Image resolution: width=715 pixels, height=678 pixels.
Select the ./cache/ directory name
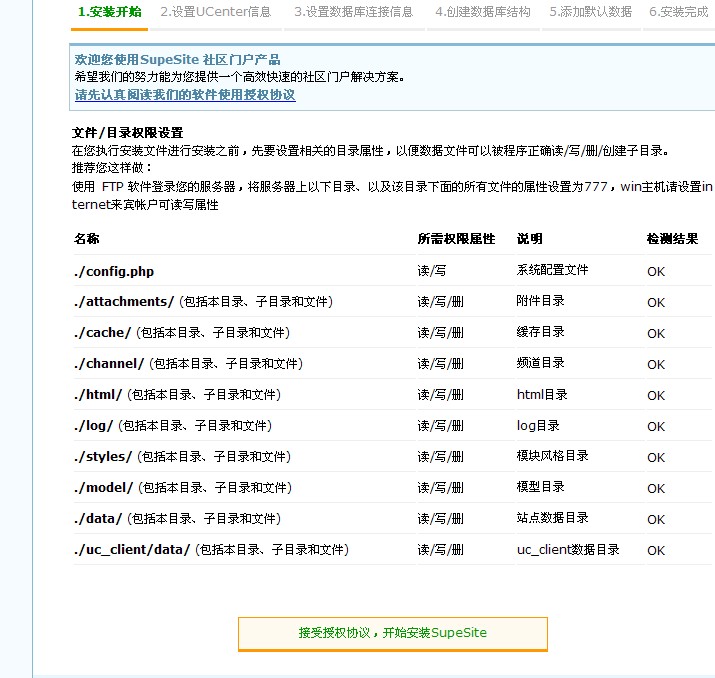103,332
